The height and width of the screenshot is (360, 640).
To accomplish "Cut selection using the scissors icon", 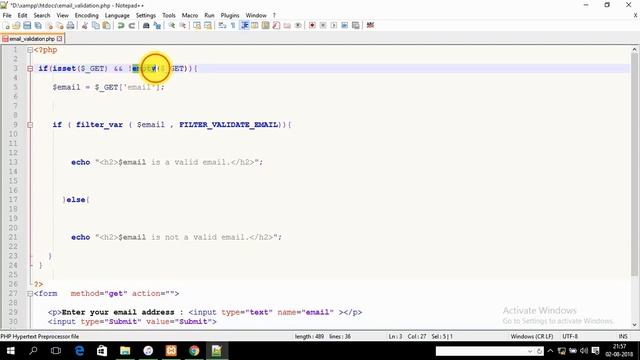I will tap(85, 25).
